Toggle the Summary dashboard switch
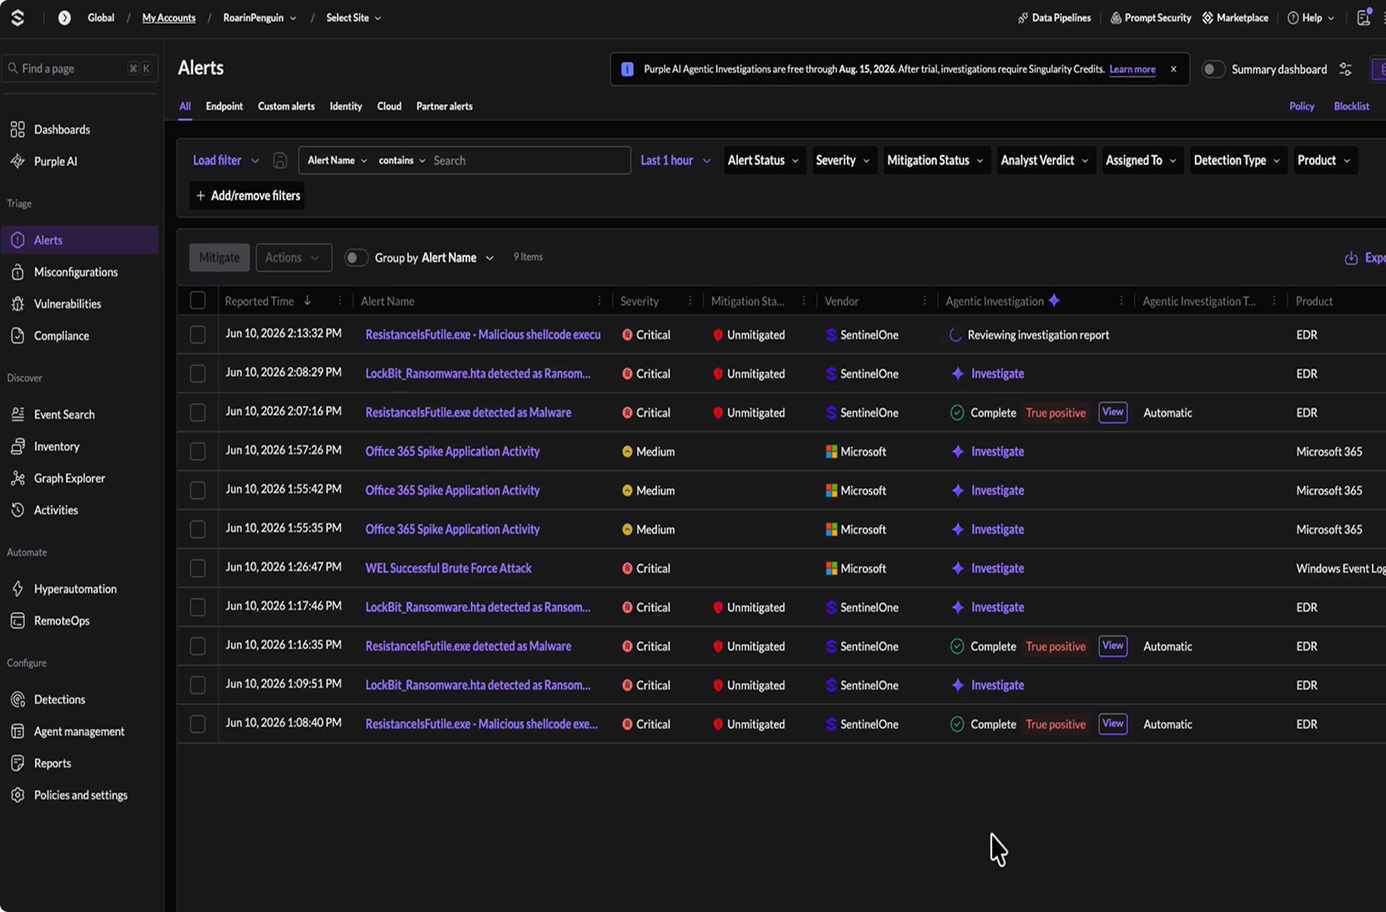The image size is (1386, 912). tap(1212, 69)
